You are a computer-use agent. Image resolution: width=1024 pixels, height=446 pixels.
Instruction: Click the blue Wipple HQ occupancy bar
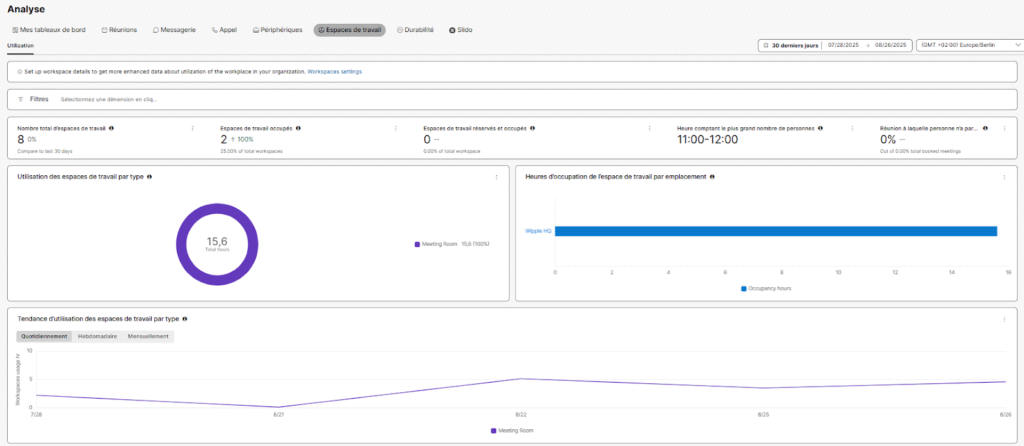776,231
